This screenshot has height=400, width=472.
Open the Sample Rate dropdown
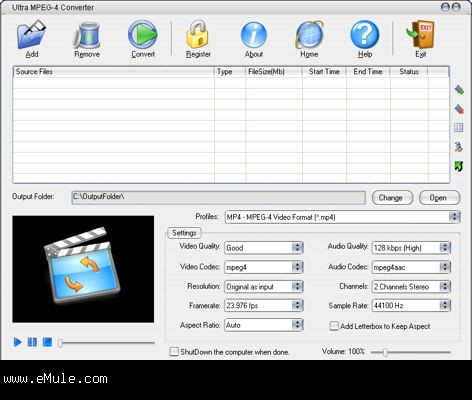click(x=411, y=305)
